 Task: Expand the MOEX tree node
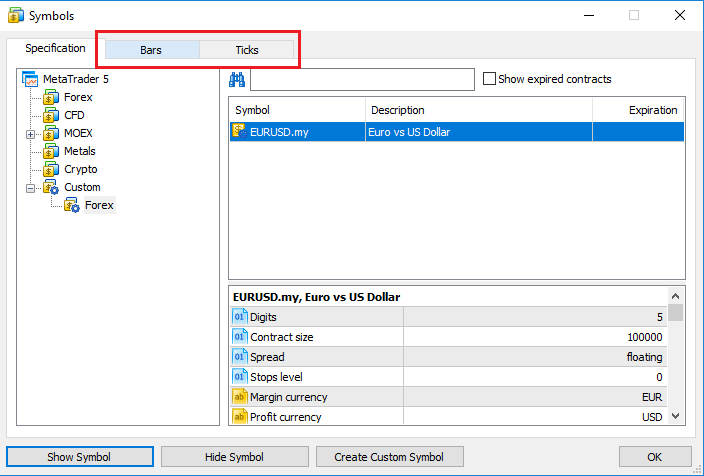coord(30,134)
